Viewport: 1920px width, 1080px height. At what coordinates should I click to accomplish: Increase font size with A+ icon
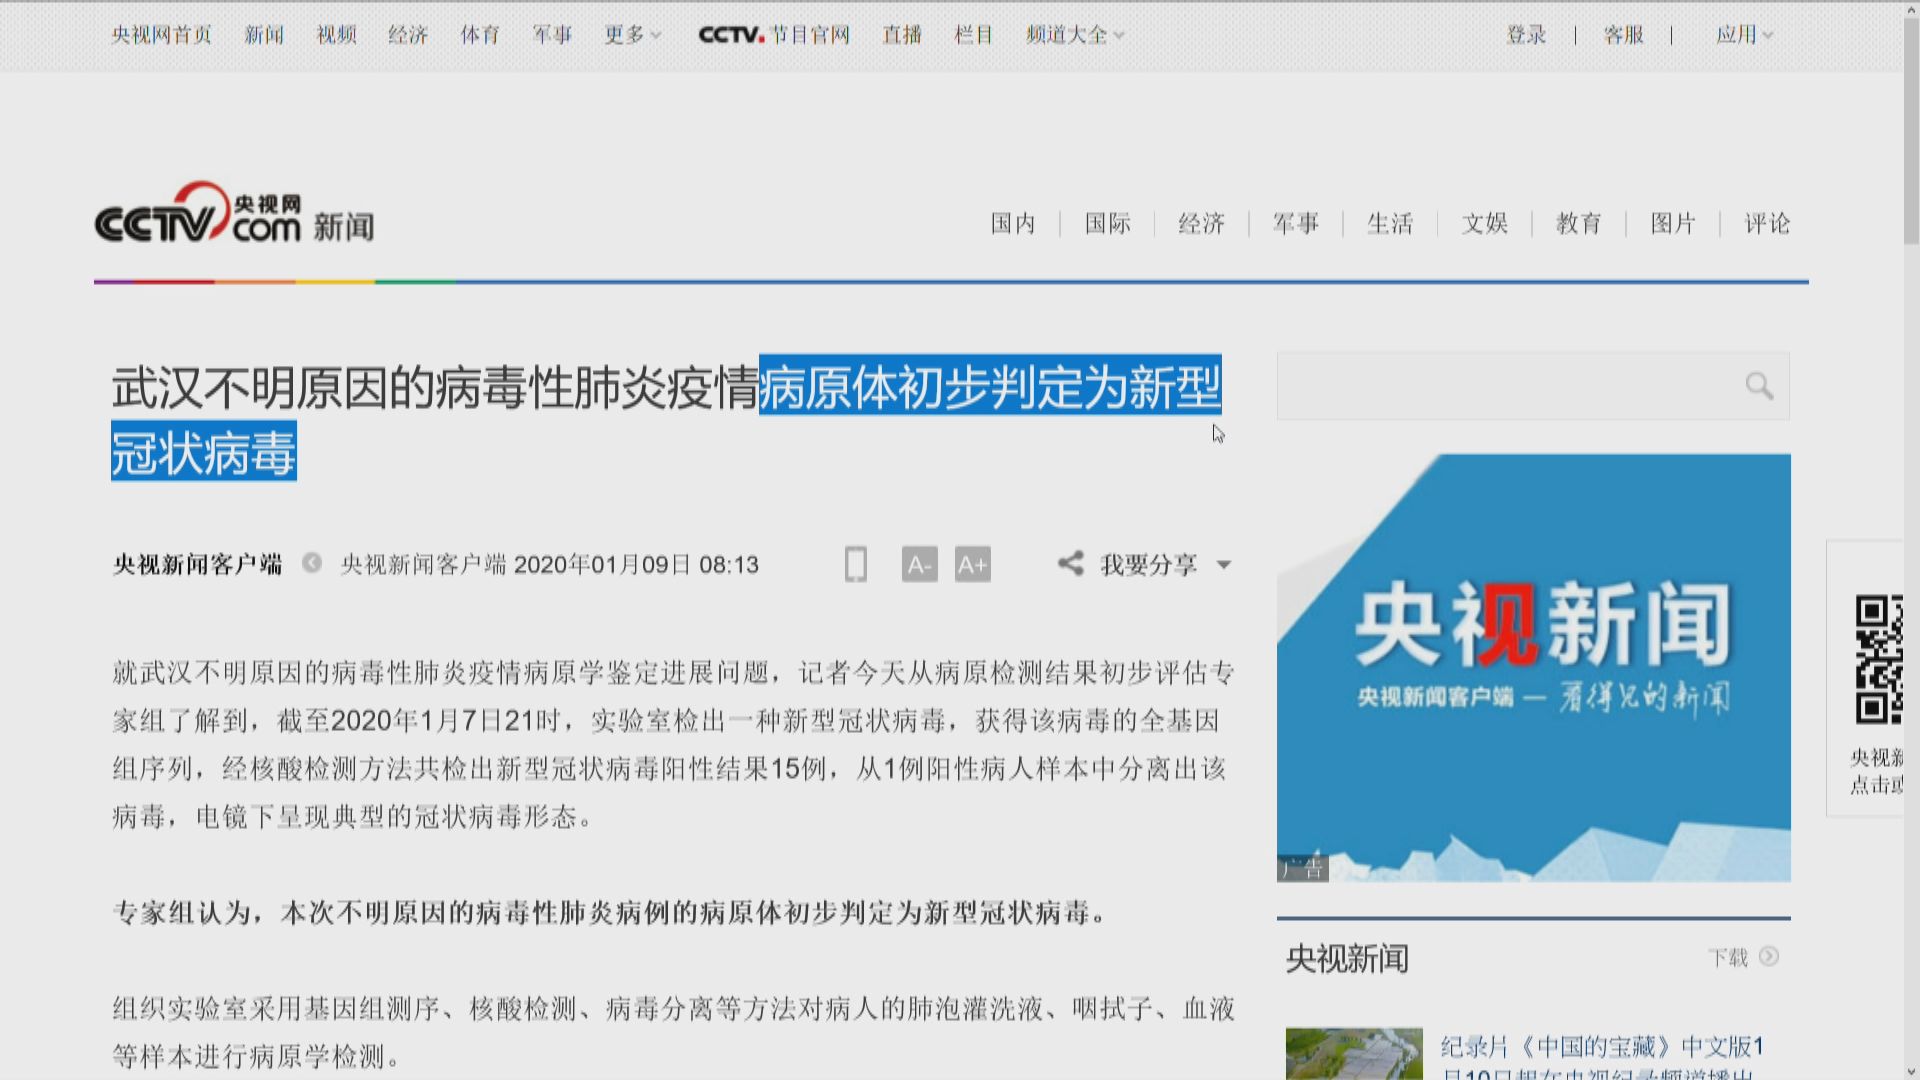(971, 564)
